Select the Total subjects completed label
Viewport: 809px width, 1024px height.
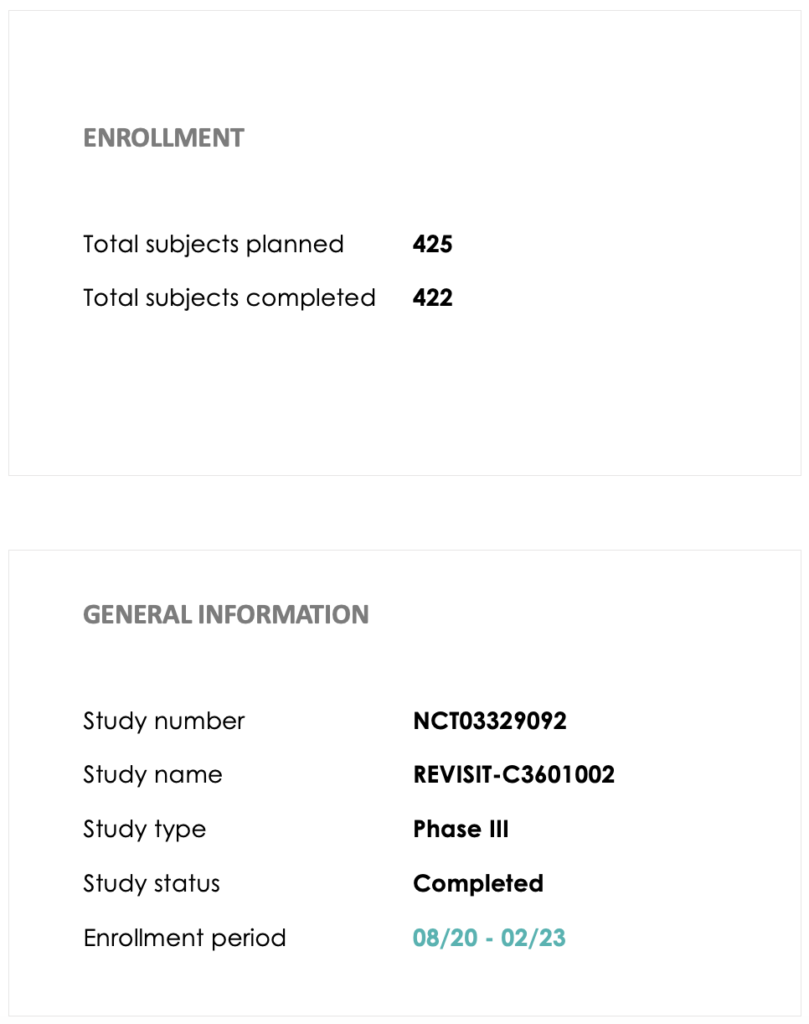229,298
